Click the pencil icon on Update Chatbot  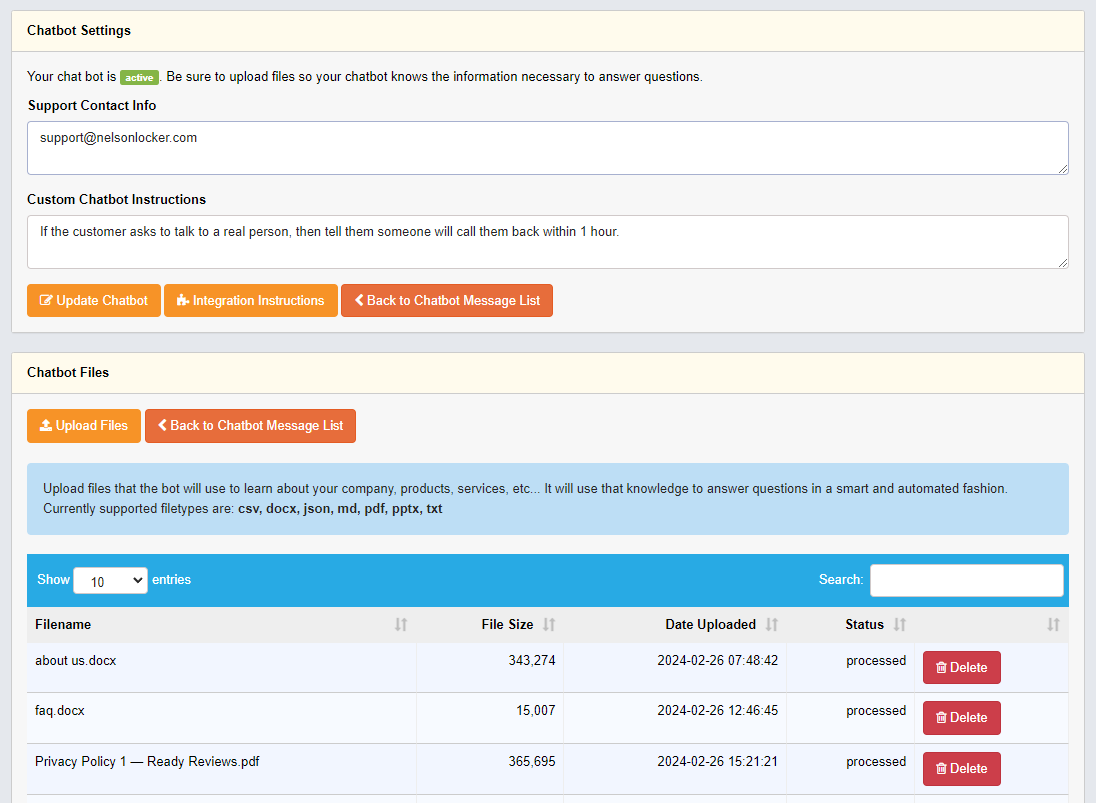coord(44,300)
